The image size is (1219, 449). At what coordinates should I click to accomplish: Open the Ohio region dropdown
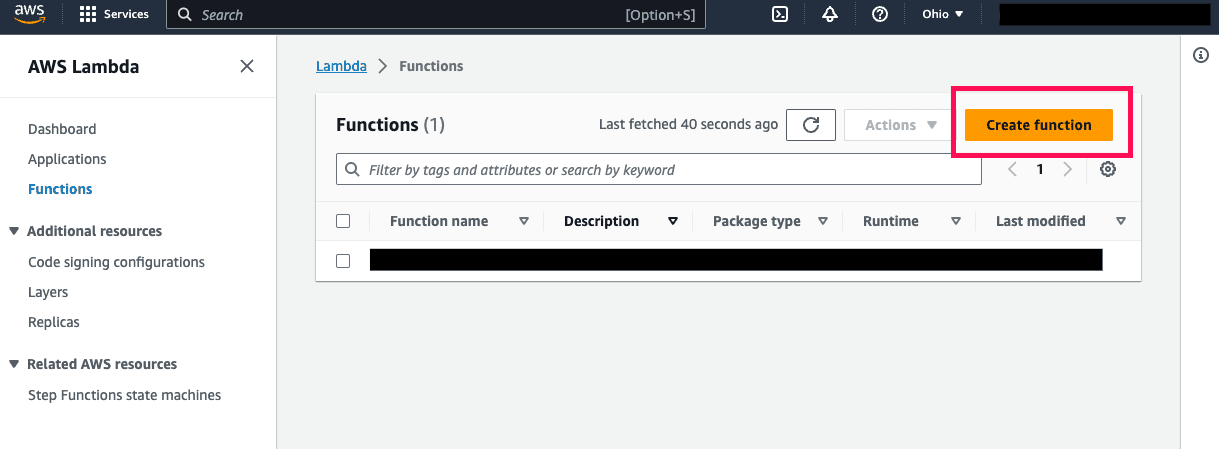click(943, 14)
